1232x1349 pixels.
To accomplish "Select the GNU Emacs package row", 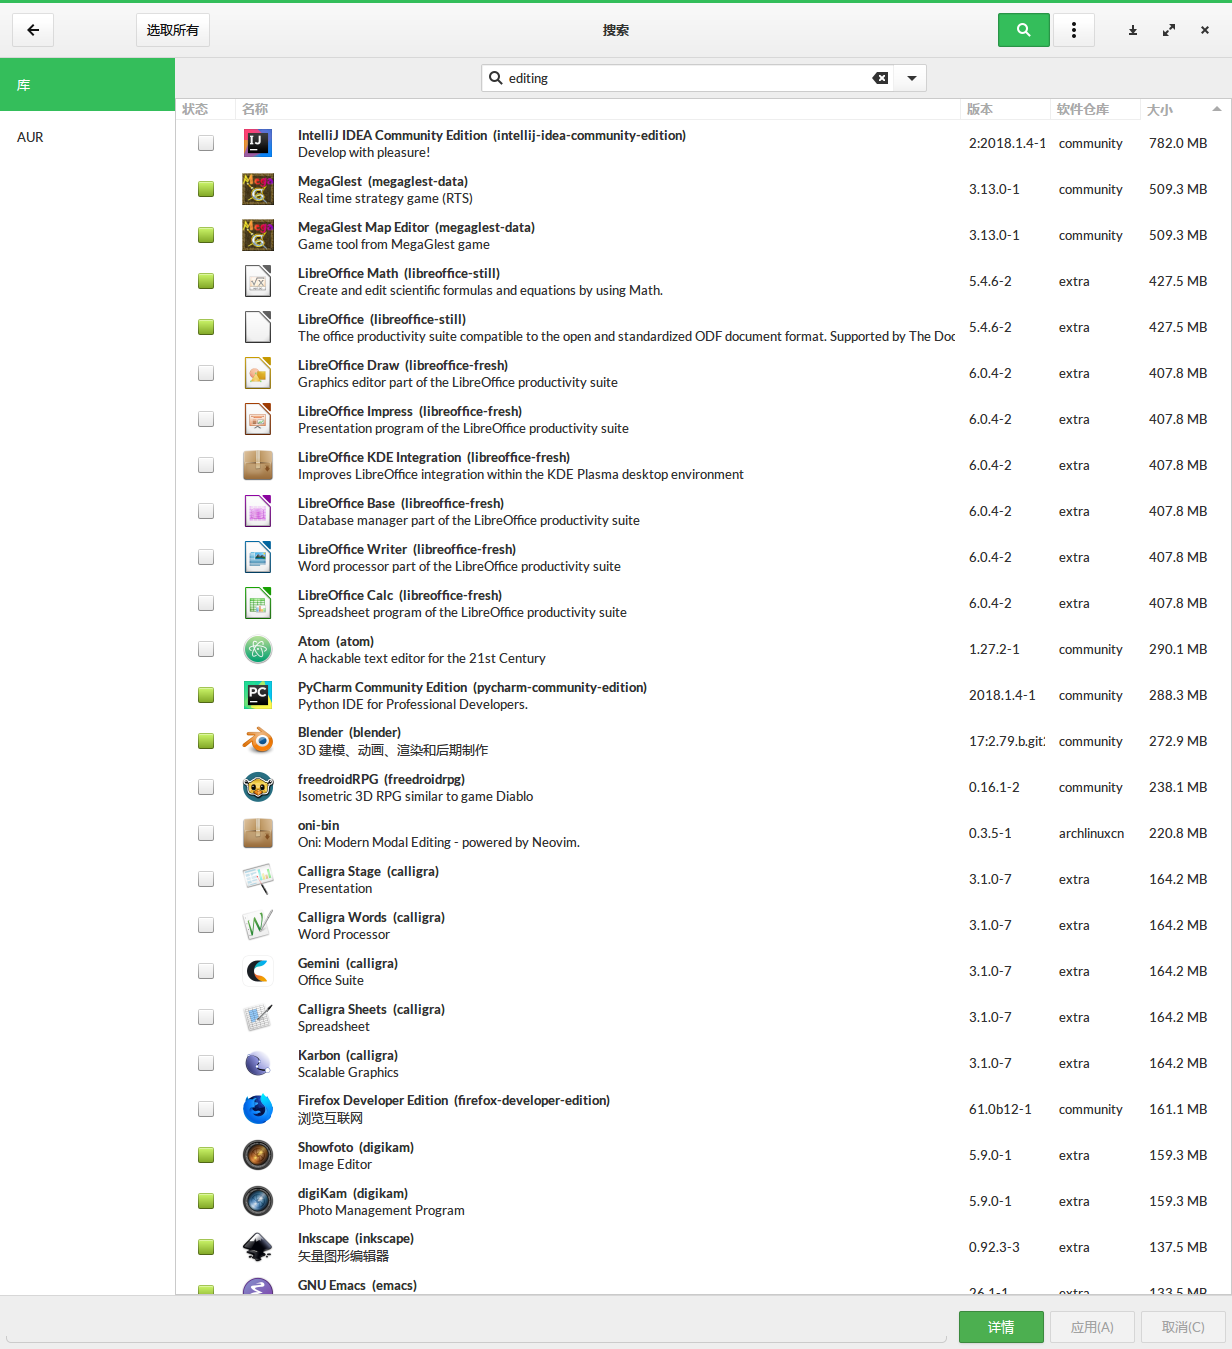I will [703, 1285].
